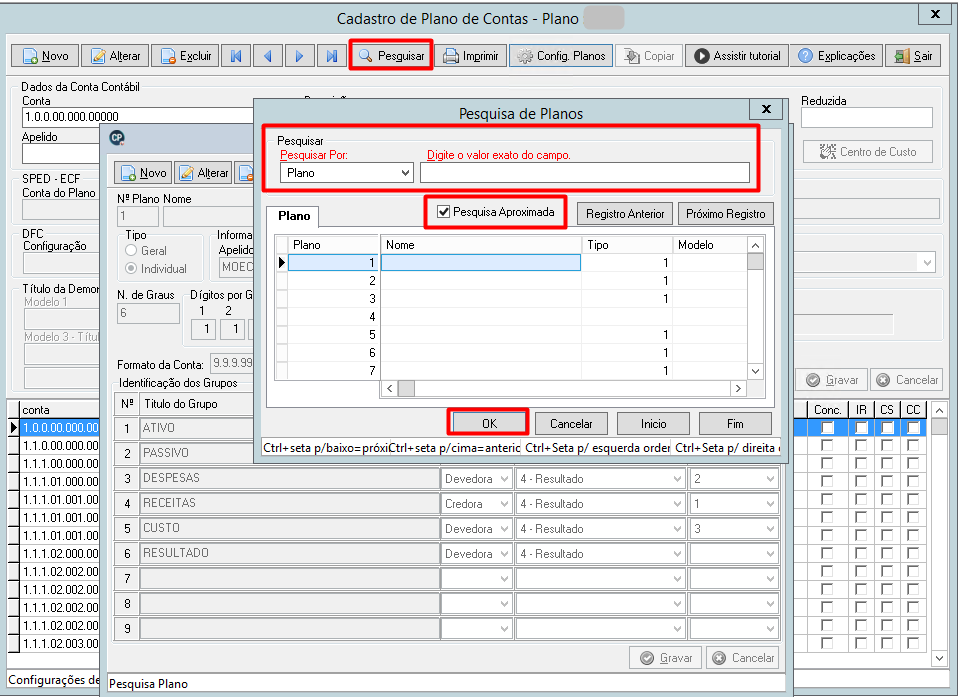
Task: Play the Assistir tutorial button
Action: coord(736,56)
